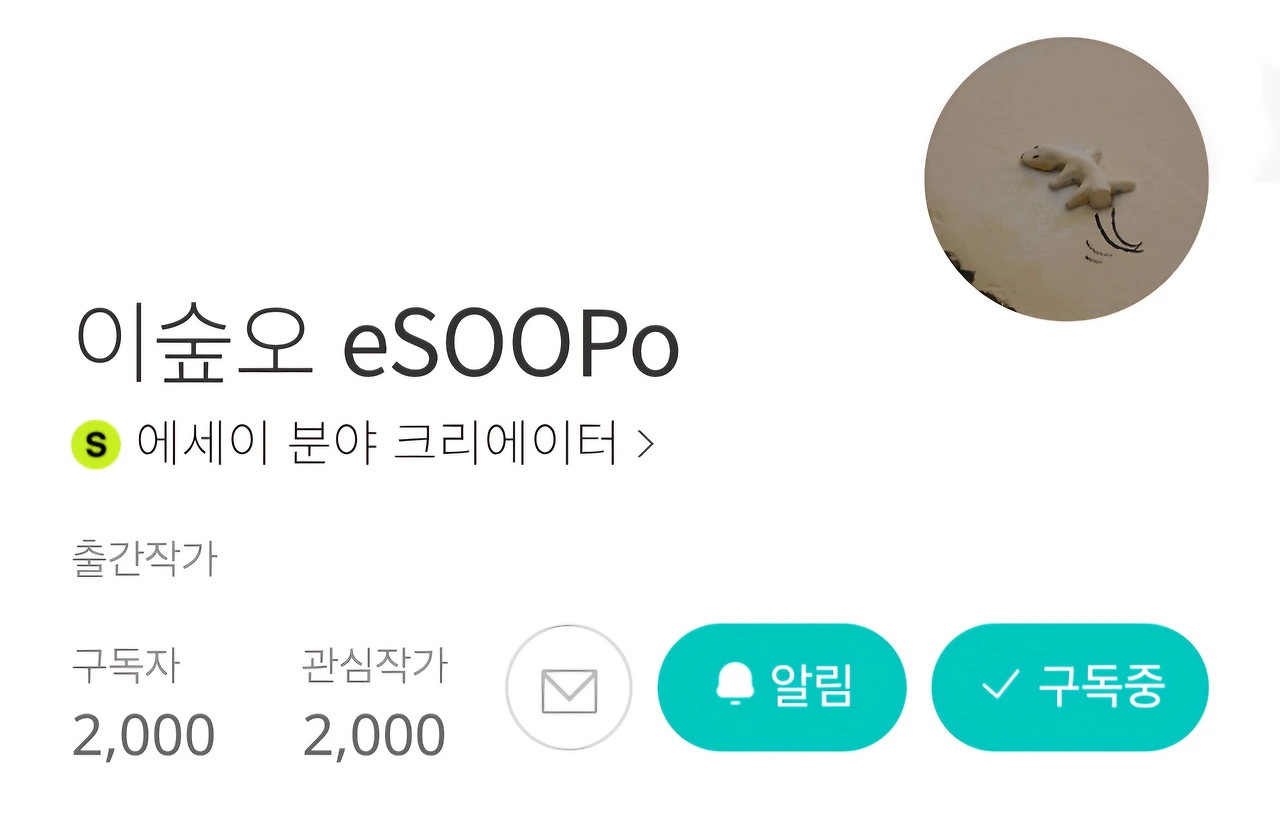
Task: Click the lizard figurine in the avatar
Action: click(x=1078, y=175)
